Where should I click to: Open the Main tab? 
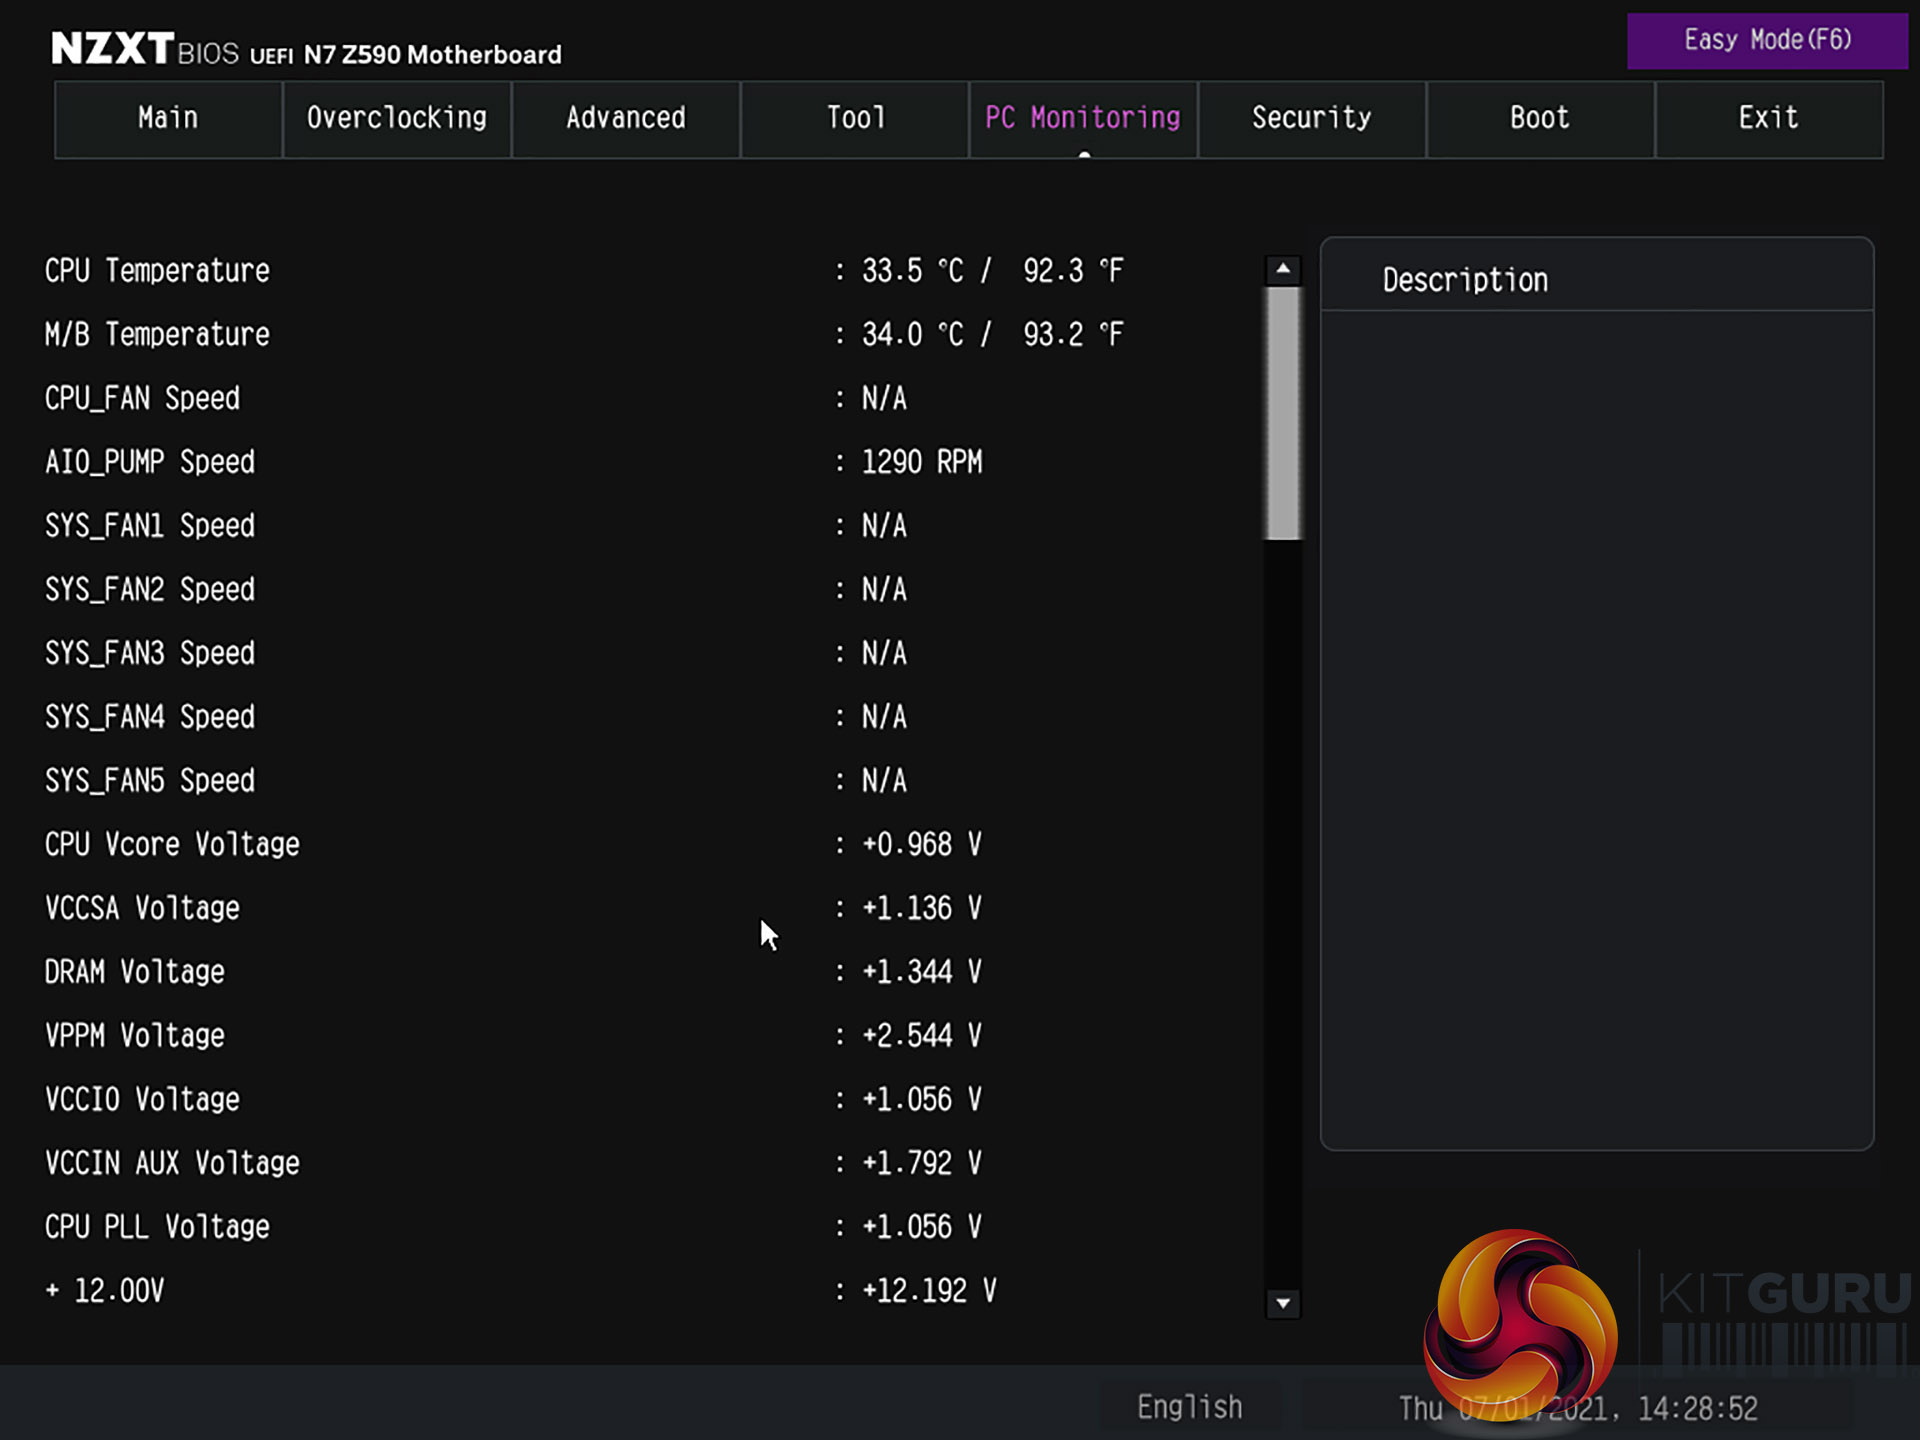pyautogui.click(x=168, y=118)
